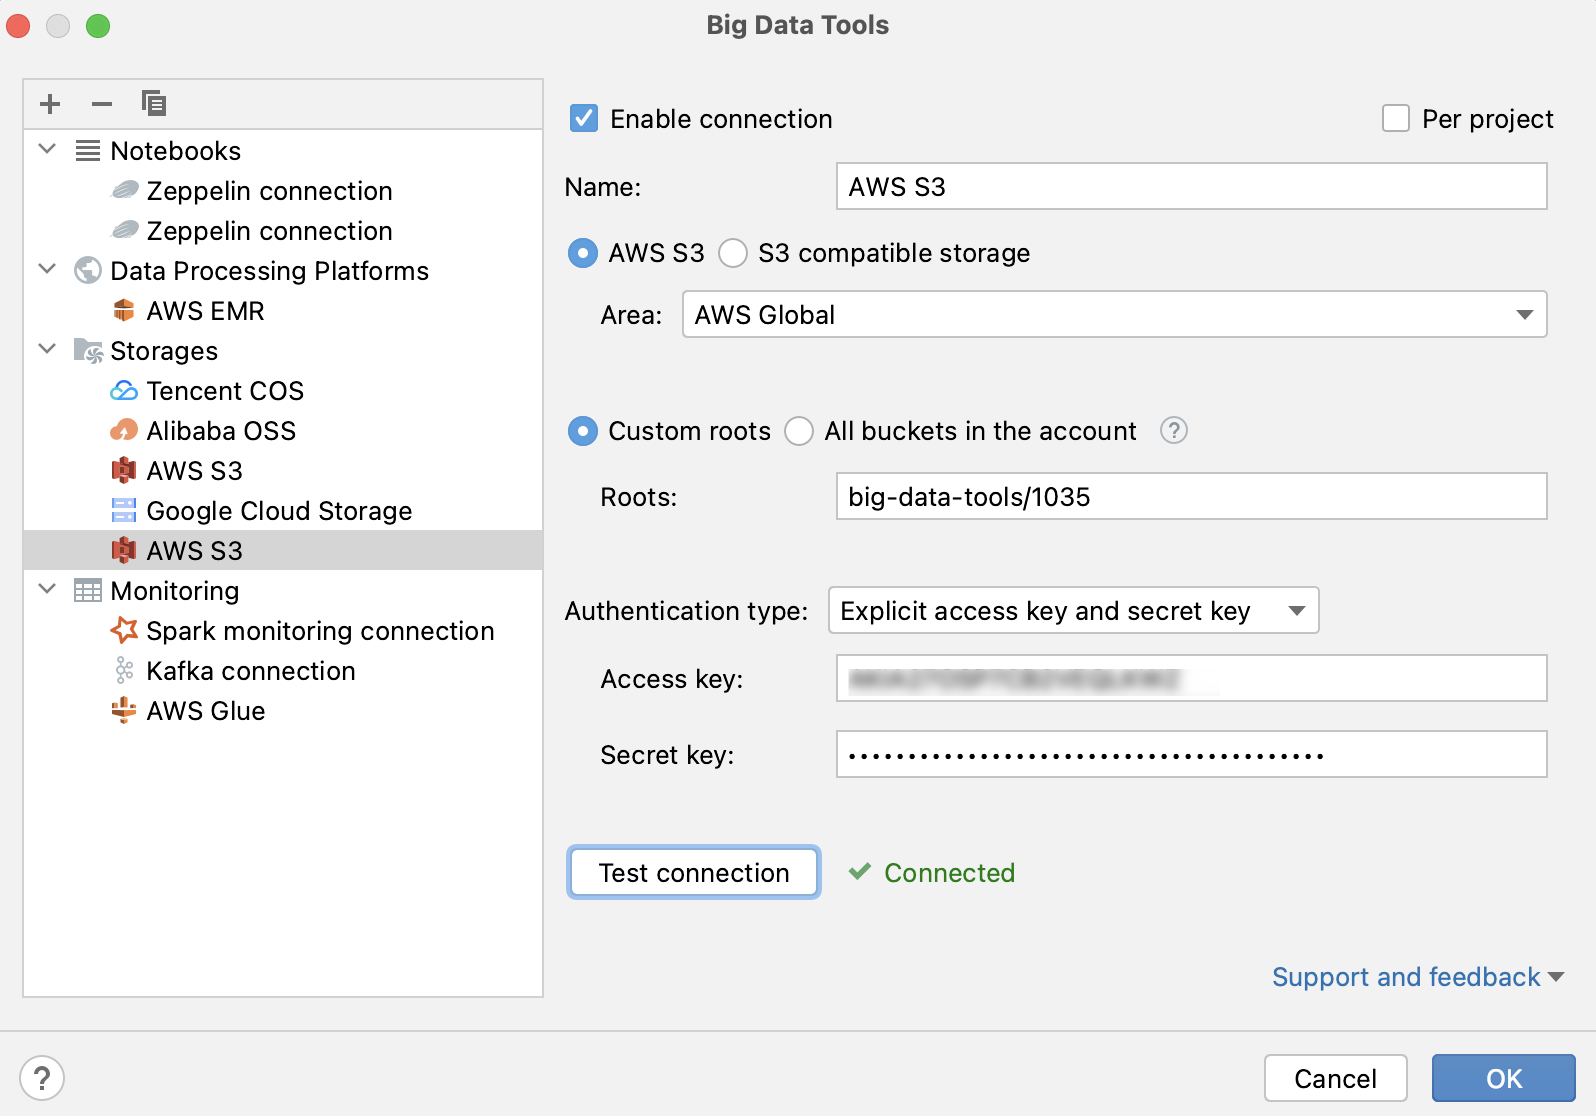Click the Duplicate connection icon
This screenshot has height=1116, width=1596.
pyautogui.click(x=154, y=104)
